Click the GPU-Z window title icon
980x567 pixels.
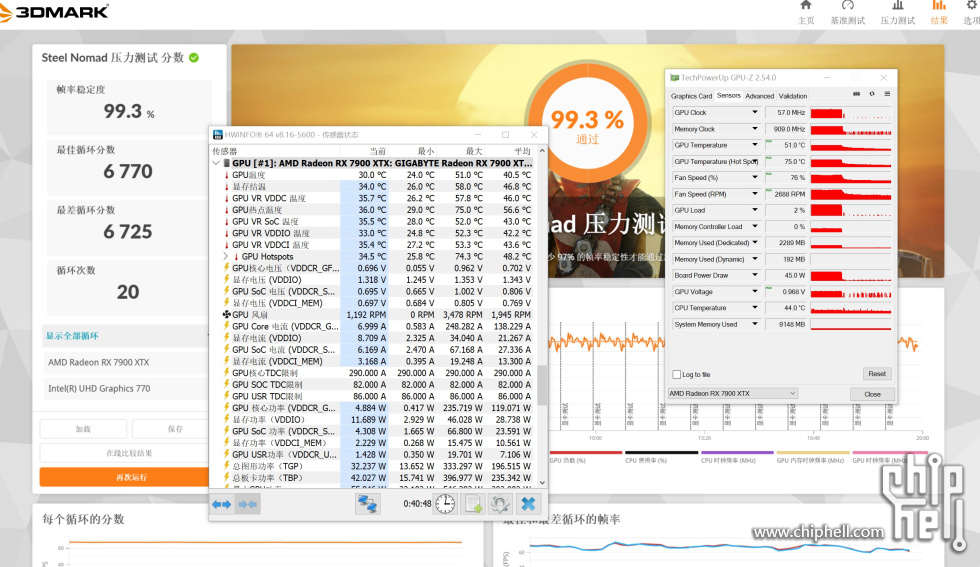674,78
